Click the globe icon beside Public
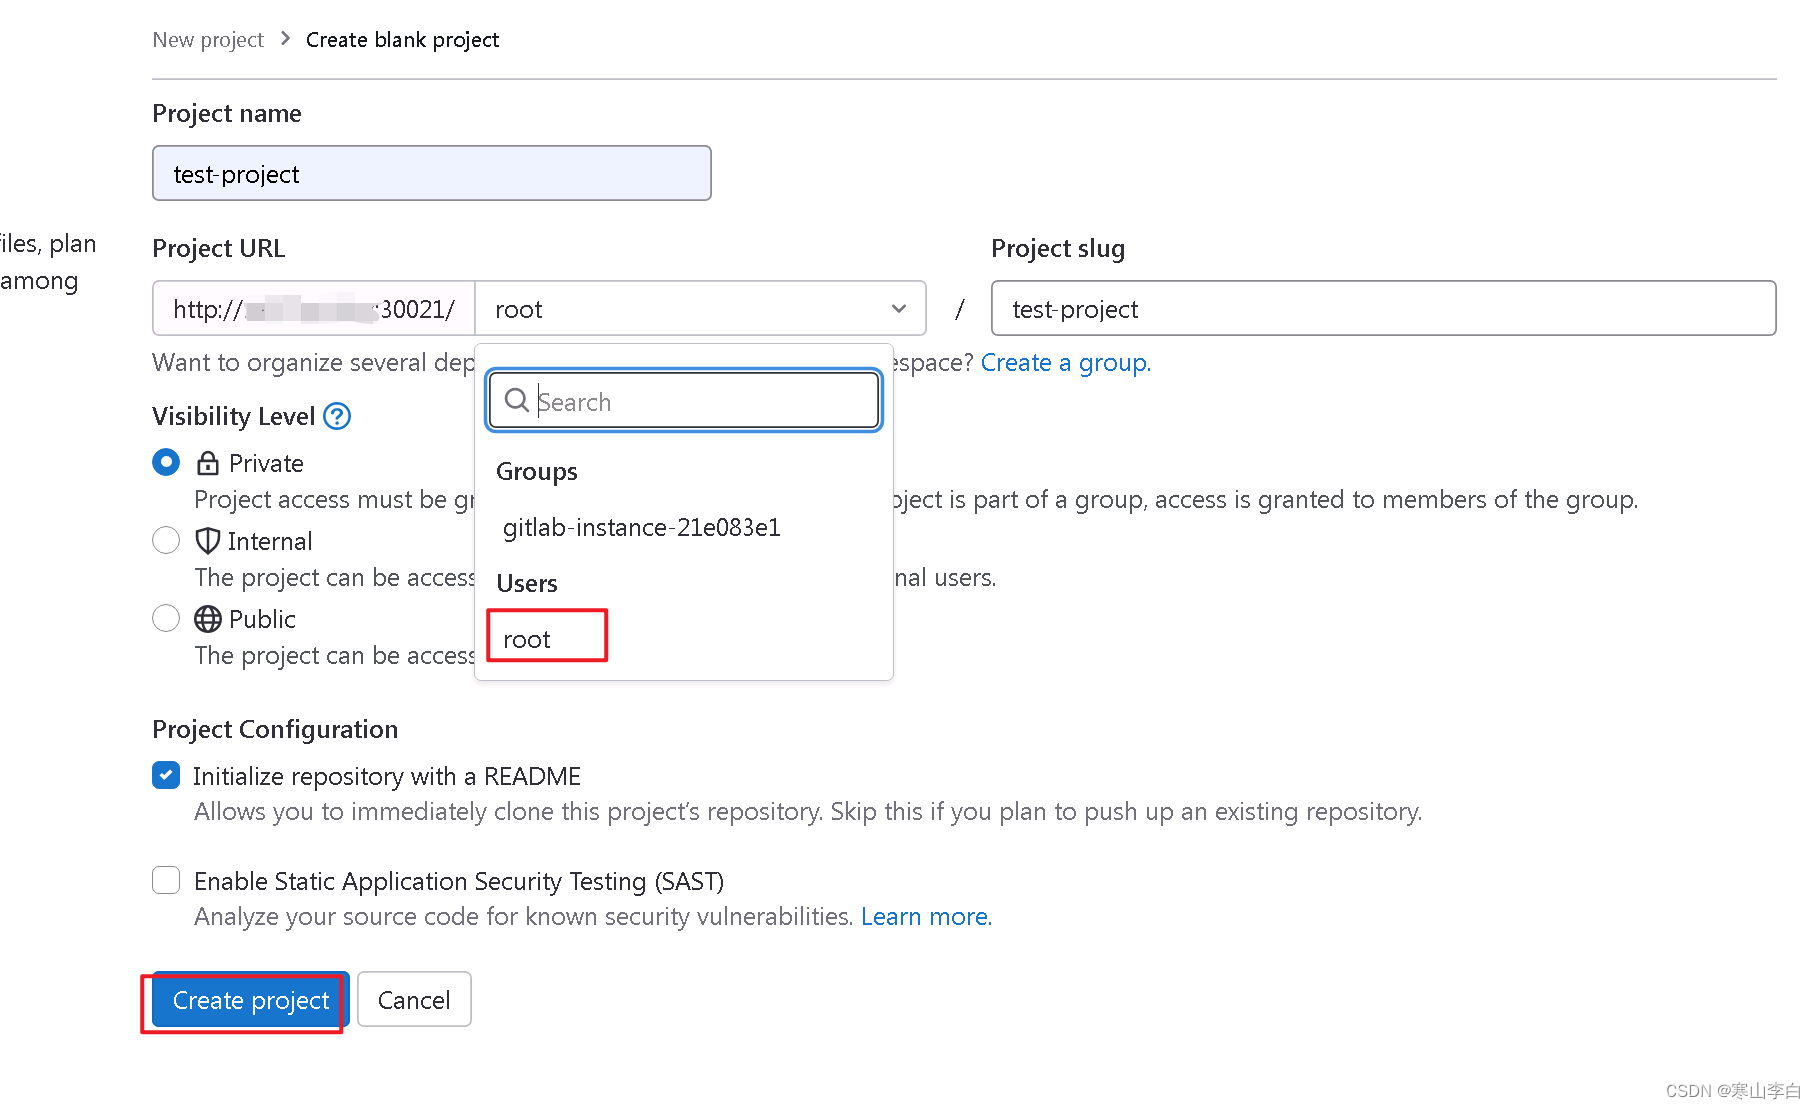The image size is (1815, 1109). click(x=208, y=619)
